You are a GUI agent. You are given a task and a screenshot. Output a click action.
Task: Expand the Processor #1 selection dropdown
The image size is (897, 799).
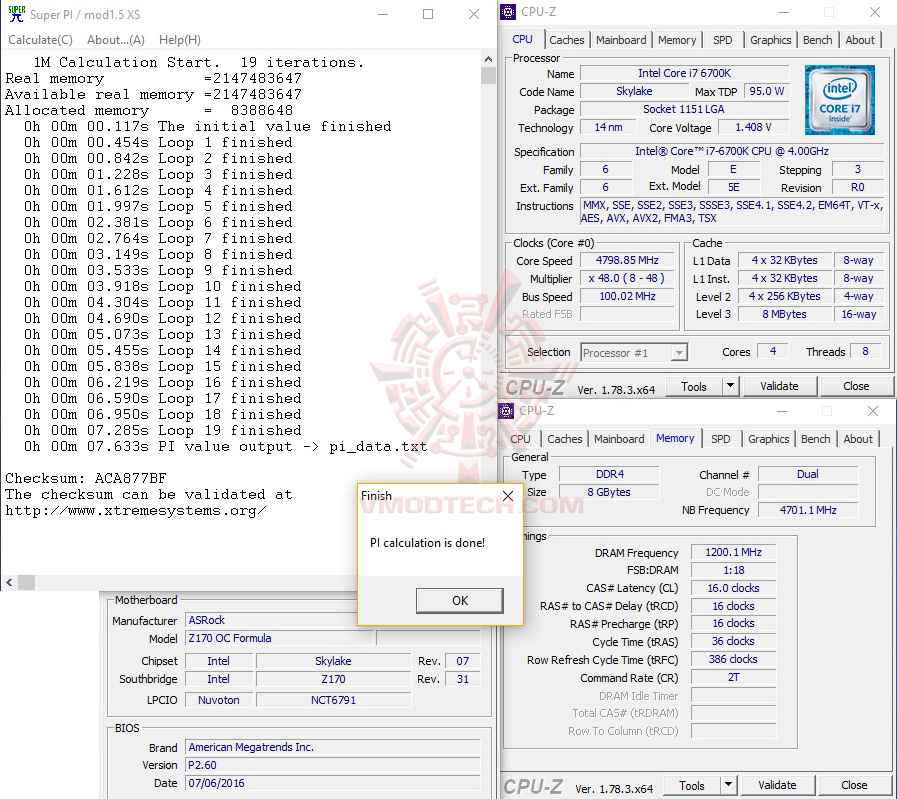(x=679, y=352)
